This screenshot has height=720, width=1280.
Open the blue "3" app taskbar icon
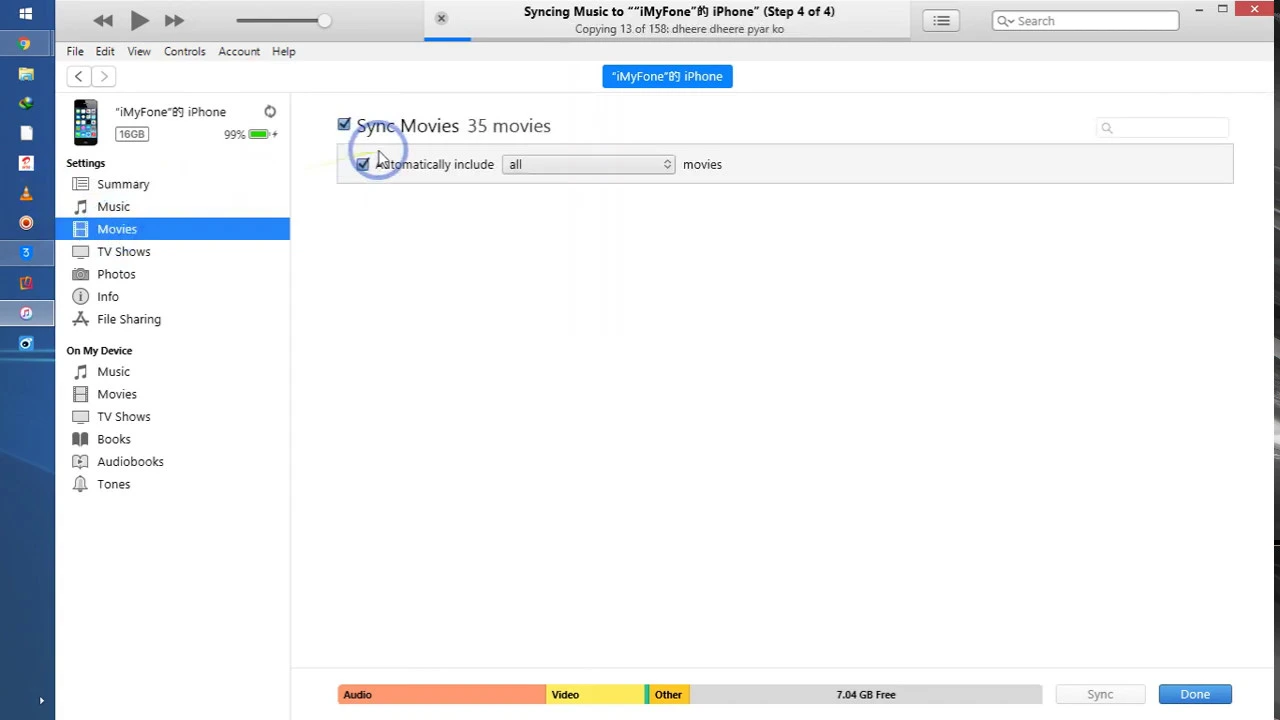[x=26, y=253]
